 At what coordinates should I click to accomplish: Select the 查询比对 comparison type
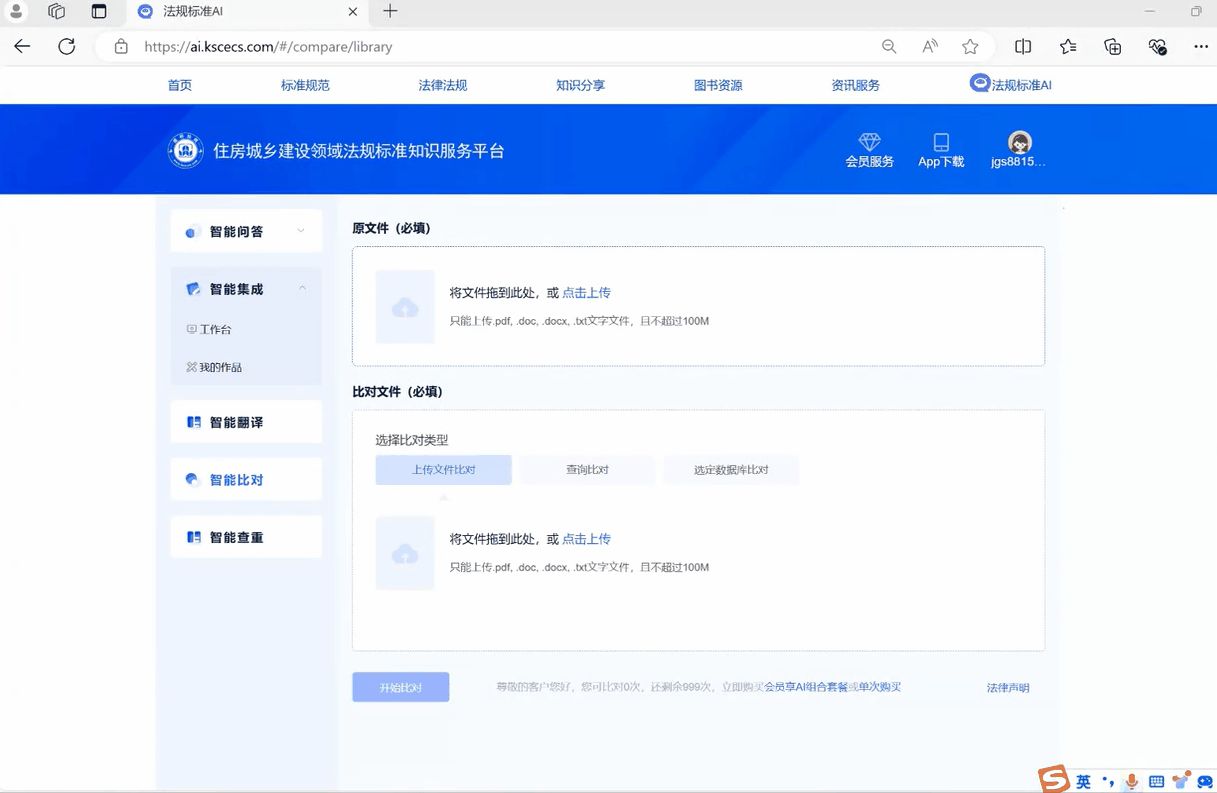tap(587, 470)
